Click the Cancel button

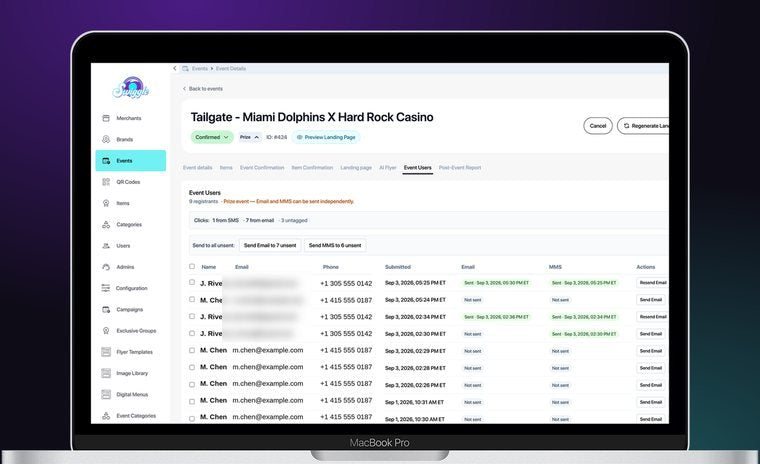pyautogui.click(x=598, y=126)
